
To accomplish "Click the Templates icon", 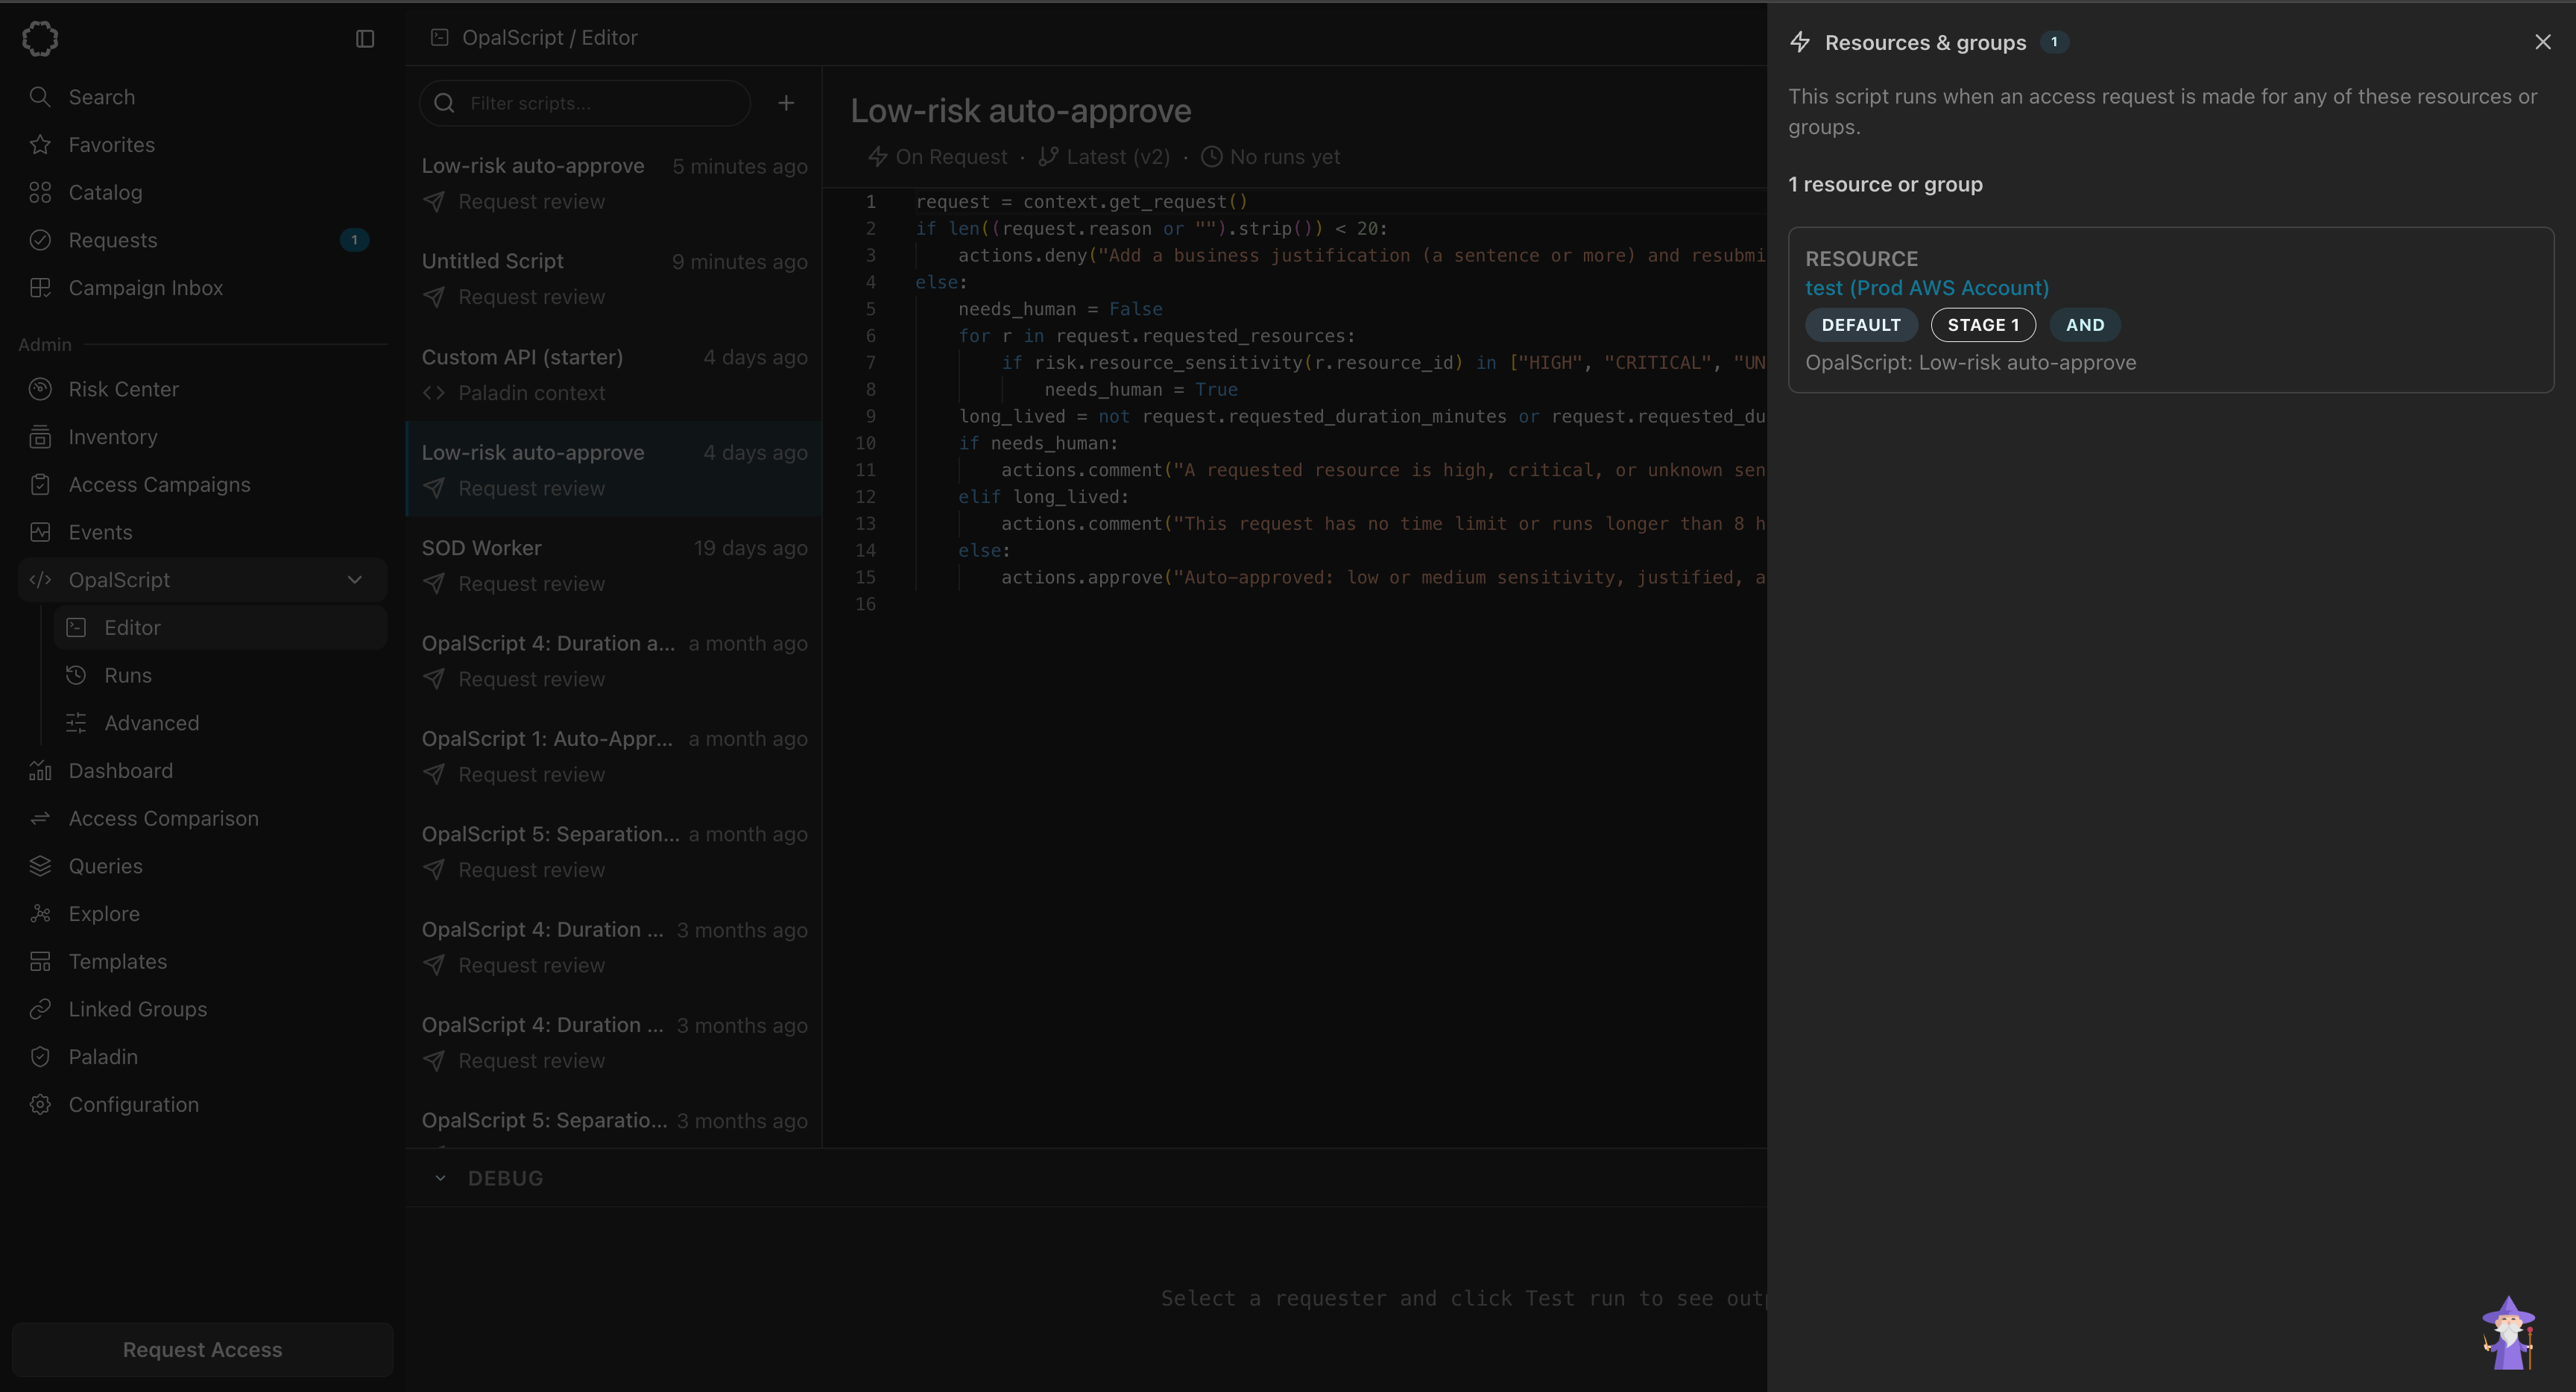I will (x=40, y=962).
